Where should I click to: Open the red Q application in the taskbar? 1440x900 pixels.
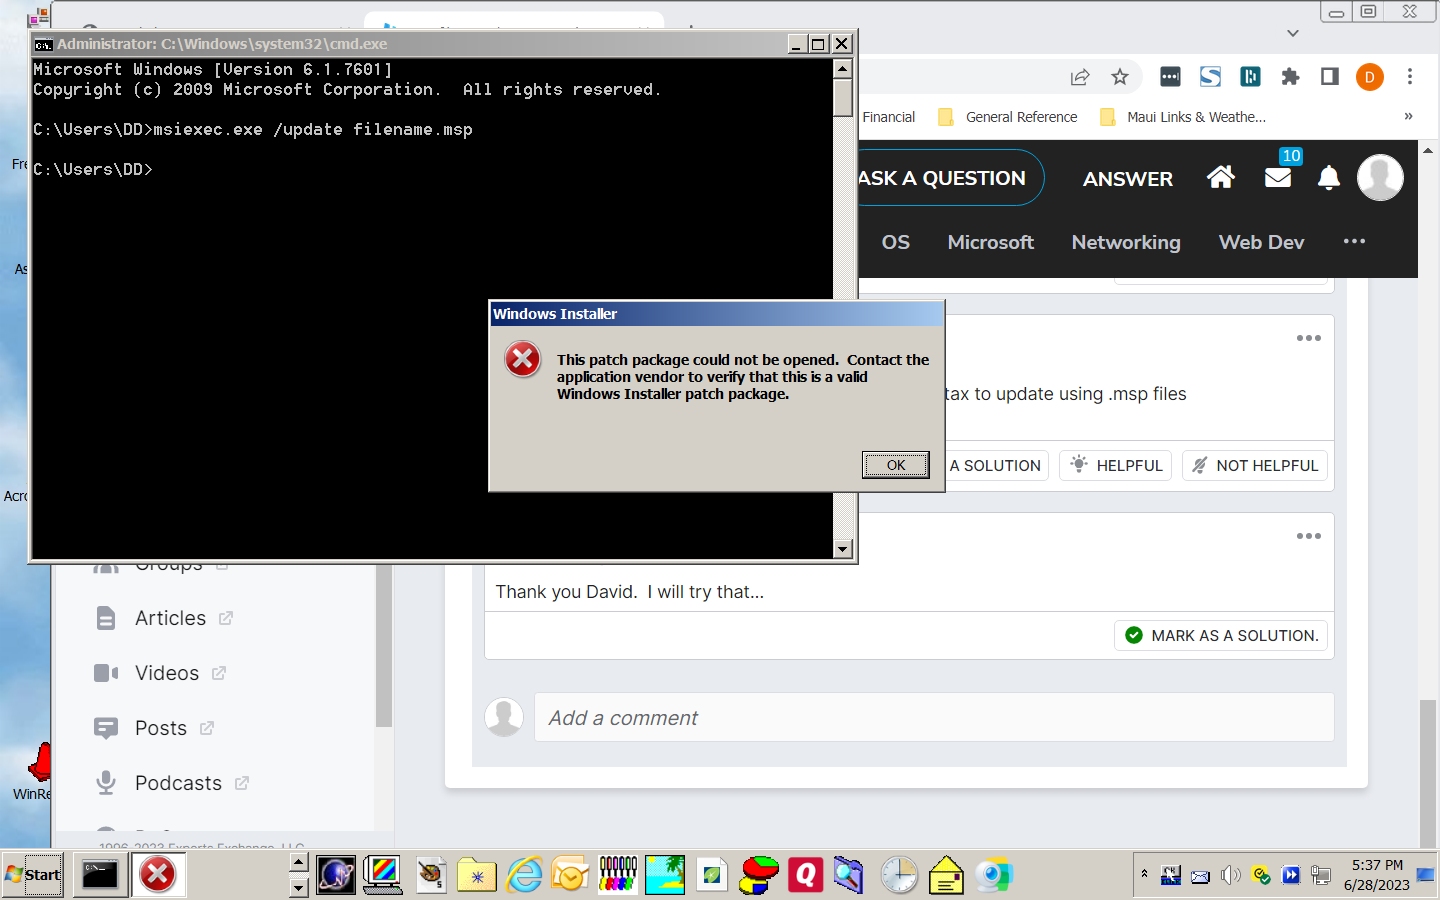pyautogui.click(x=805, y=875)
